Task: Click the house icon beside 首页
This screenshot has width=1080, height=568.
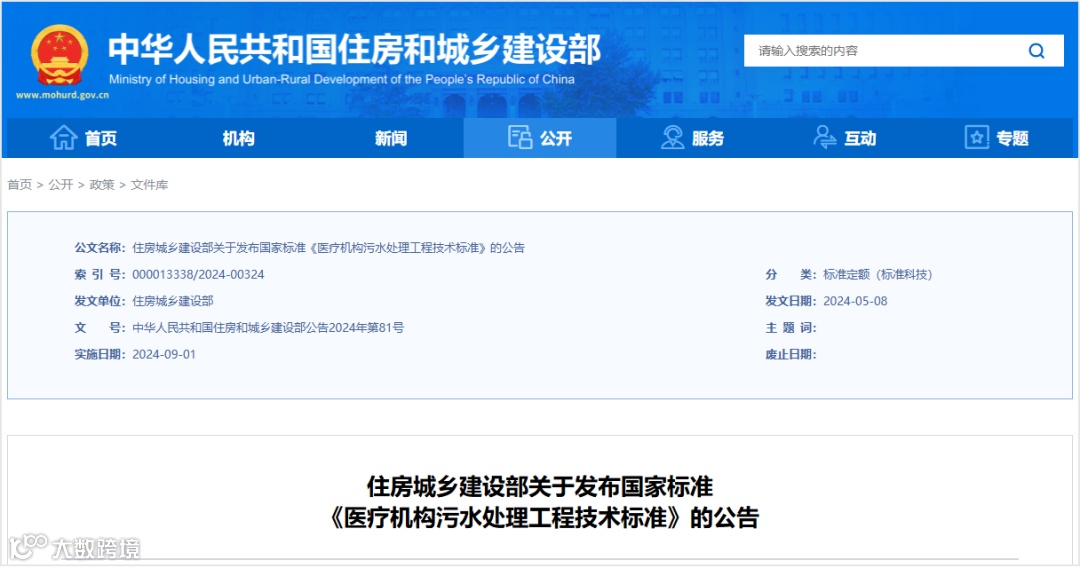Action: (63, 138)
